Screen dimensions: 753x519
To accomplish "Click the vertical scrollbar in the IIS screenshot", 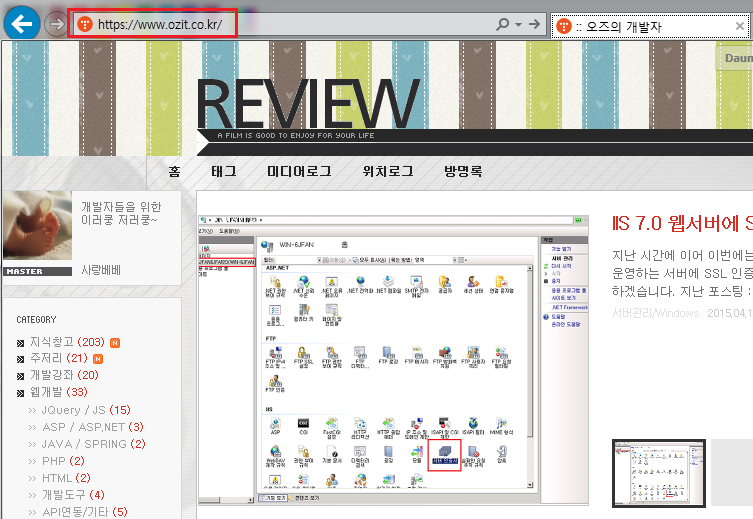I will tap(530, 376).
